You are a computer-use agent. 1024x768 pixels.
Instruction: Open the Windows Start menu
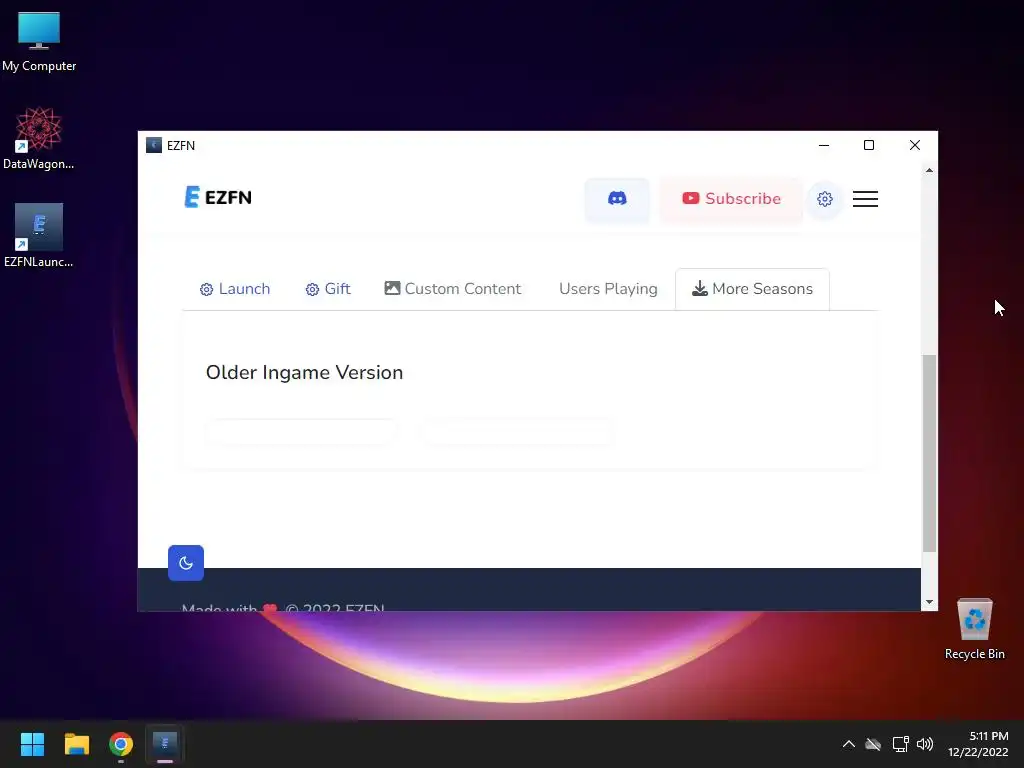click(x=32, y=744)
